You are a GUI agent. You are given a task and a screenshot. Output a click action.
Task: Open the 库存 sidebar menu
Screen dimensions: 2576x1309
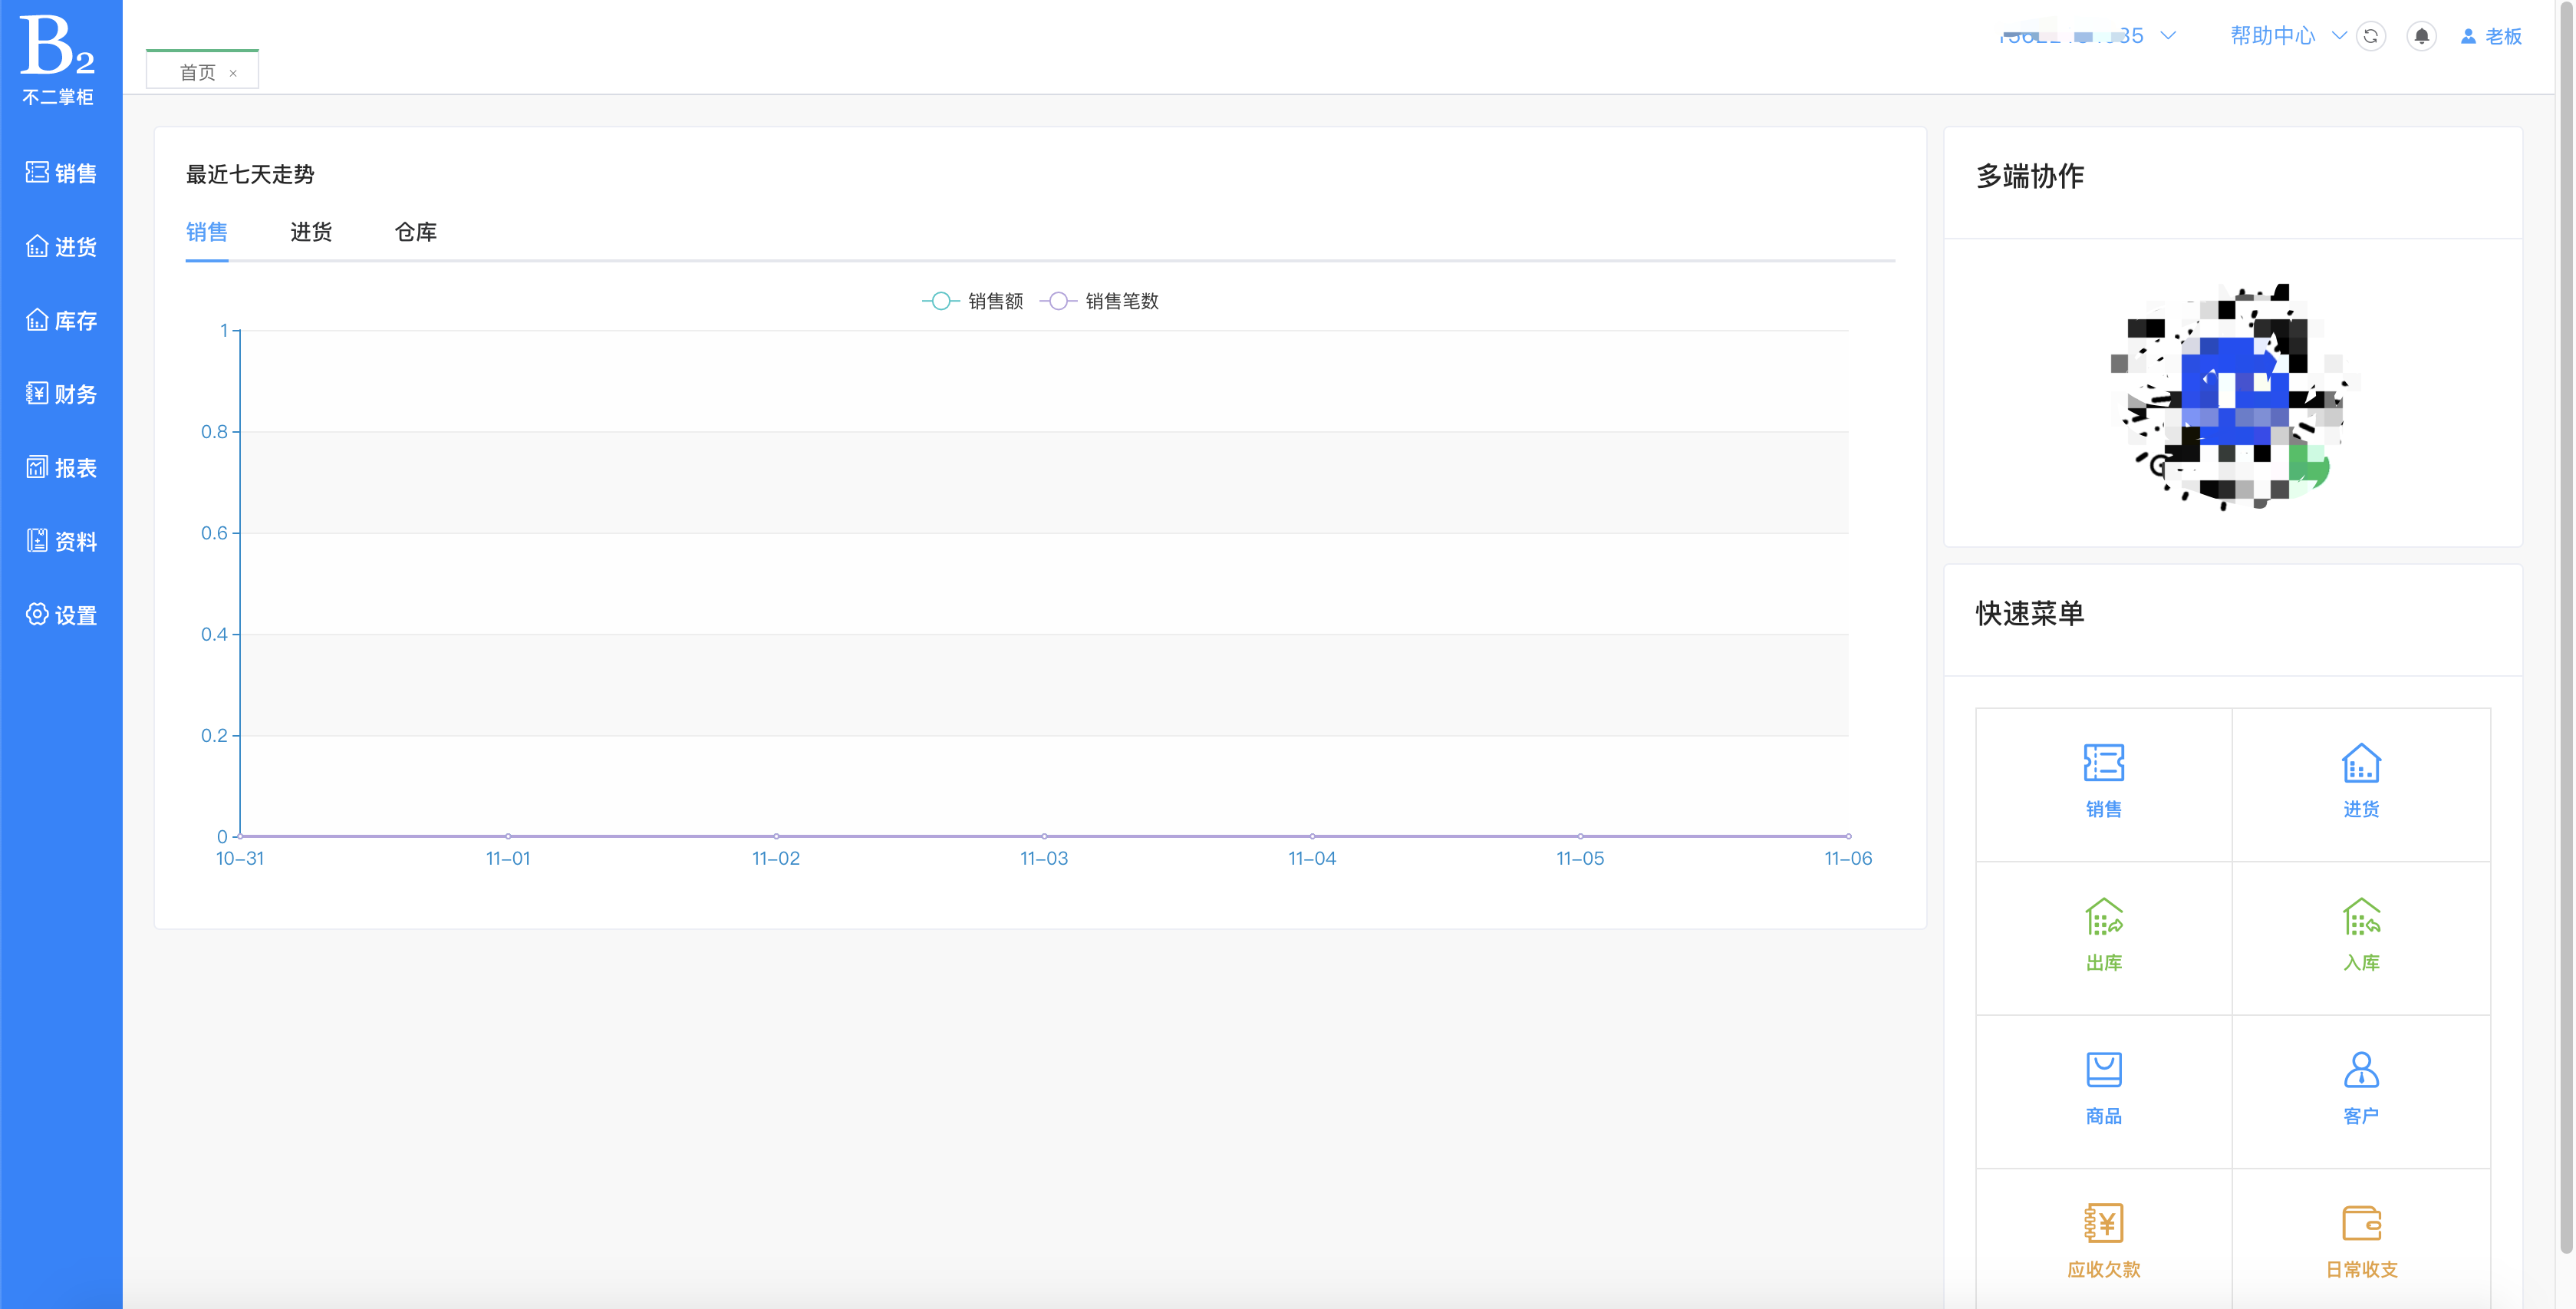[61, 321]
